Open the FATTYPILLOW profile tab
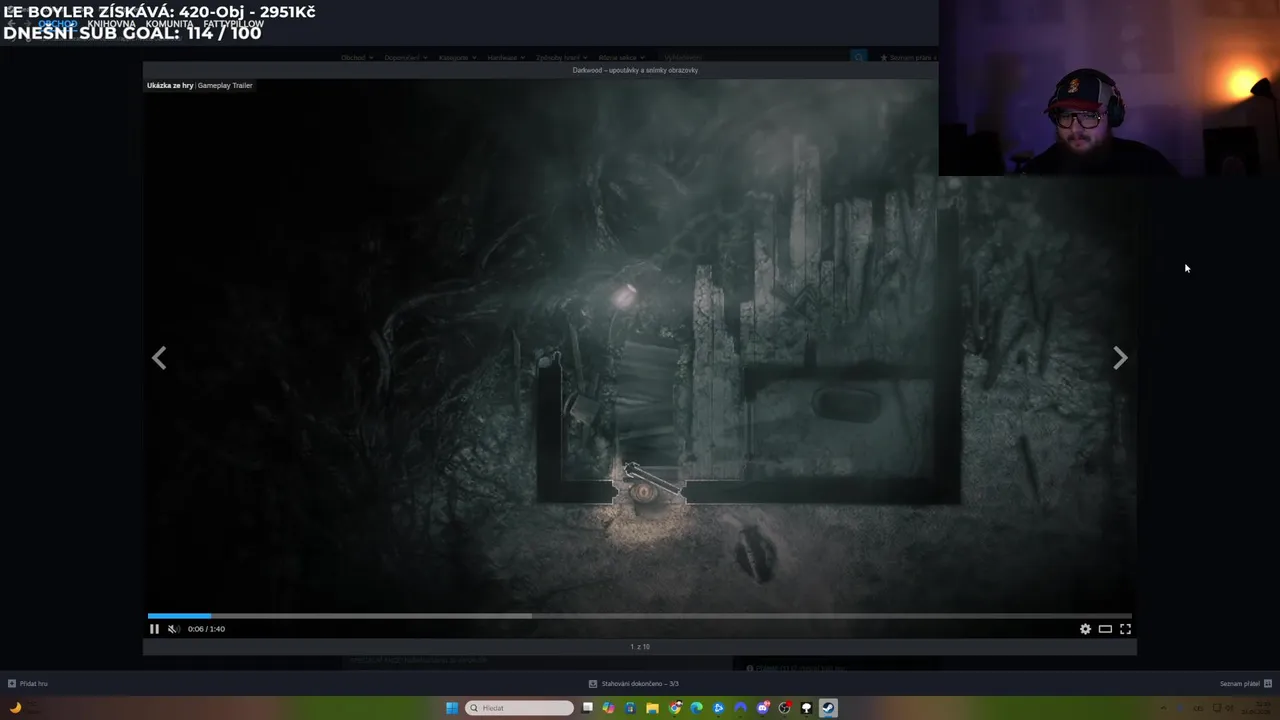1280x720 pixels. pos(233,24)
